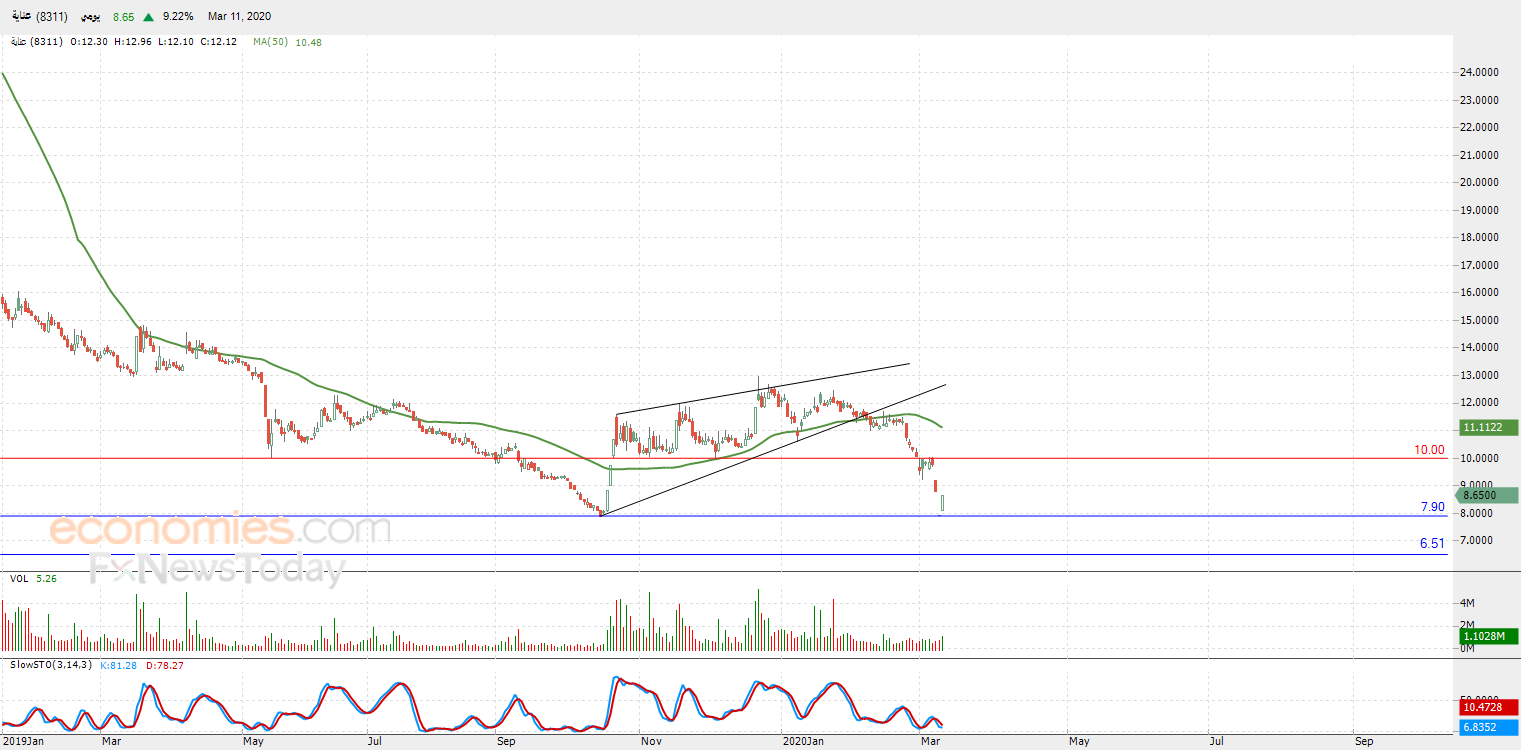Click the last price 8.65 in header
This screenshot has width=1521, height=750.
[x=124, y=17]
